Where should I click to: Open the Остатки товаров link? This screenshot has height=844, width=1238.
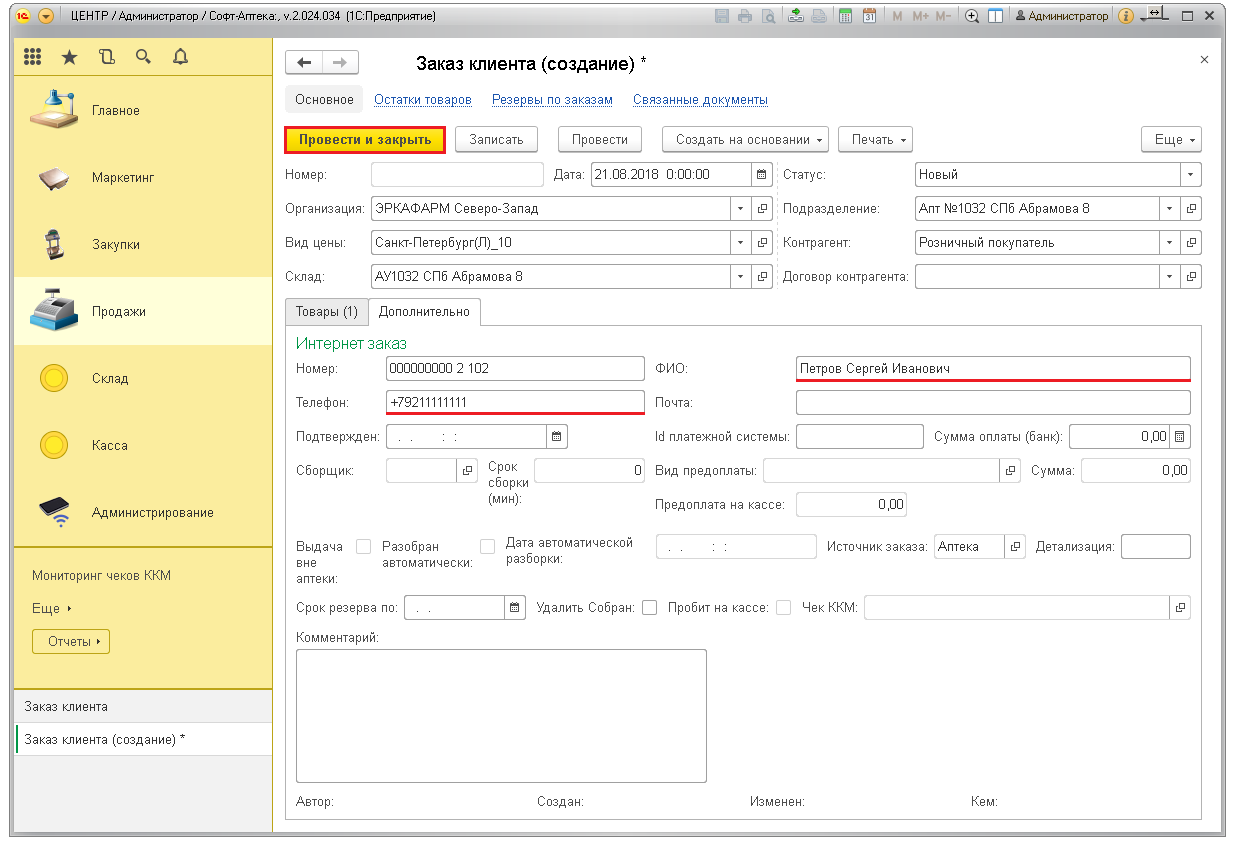pyautogui.click(x=422, y=100)
